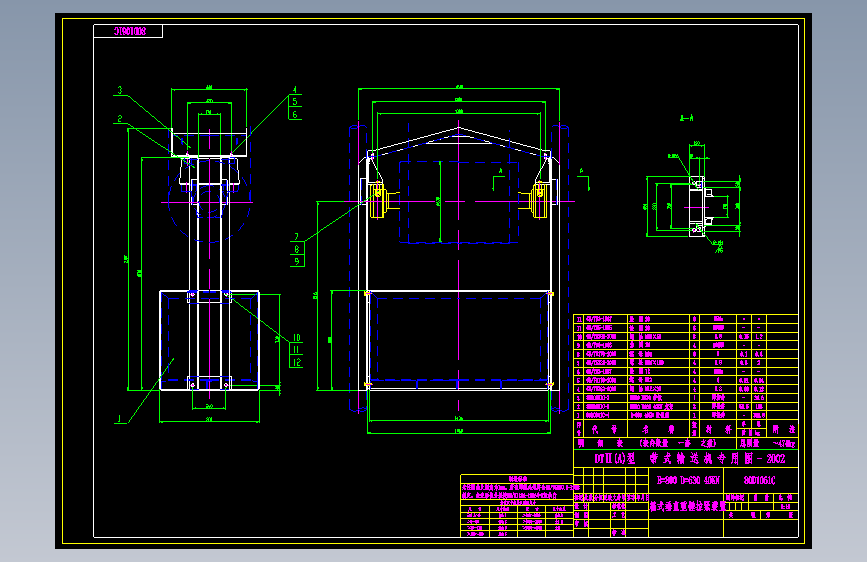Click part callout number 10
Screen dimensions: 867x562
click(x=296, y=337)
